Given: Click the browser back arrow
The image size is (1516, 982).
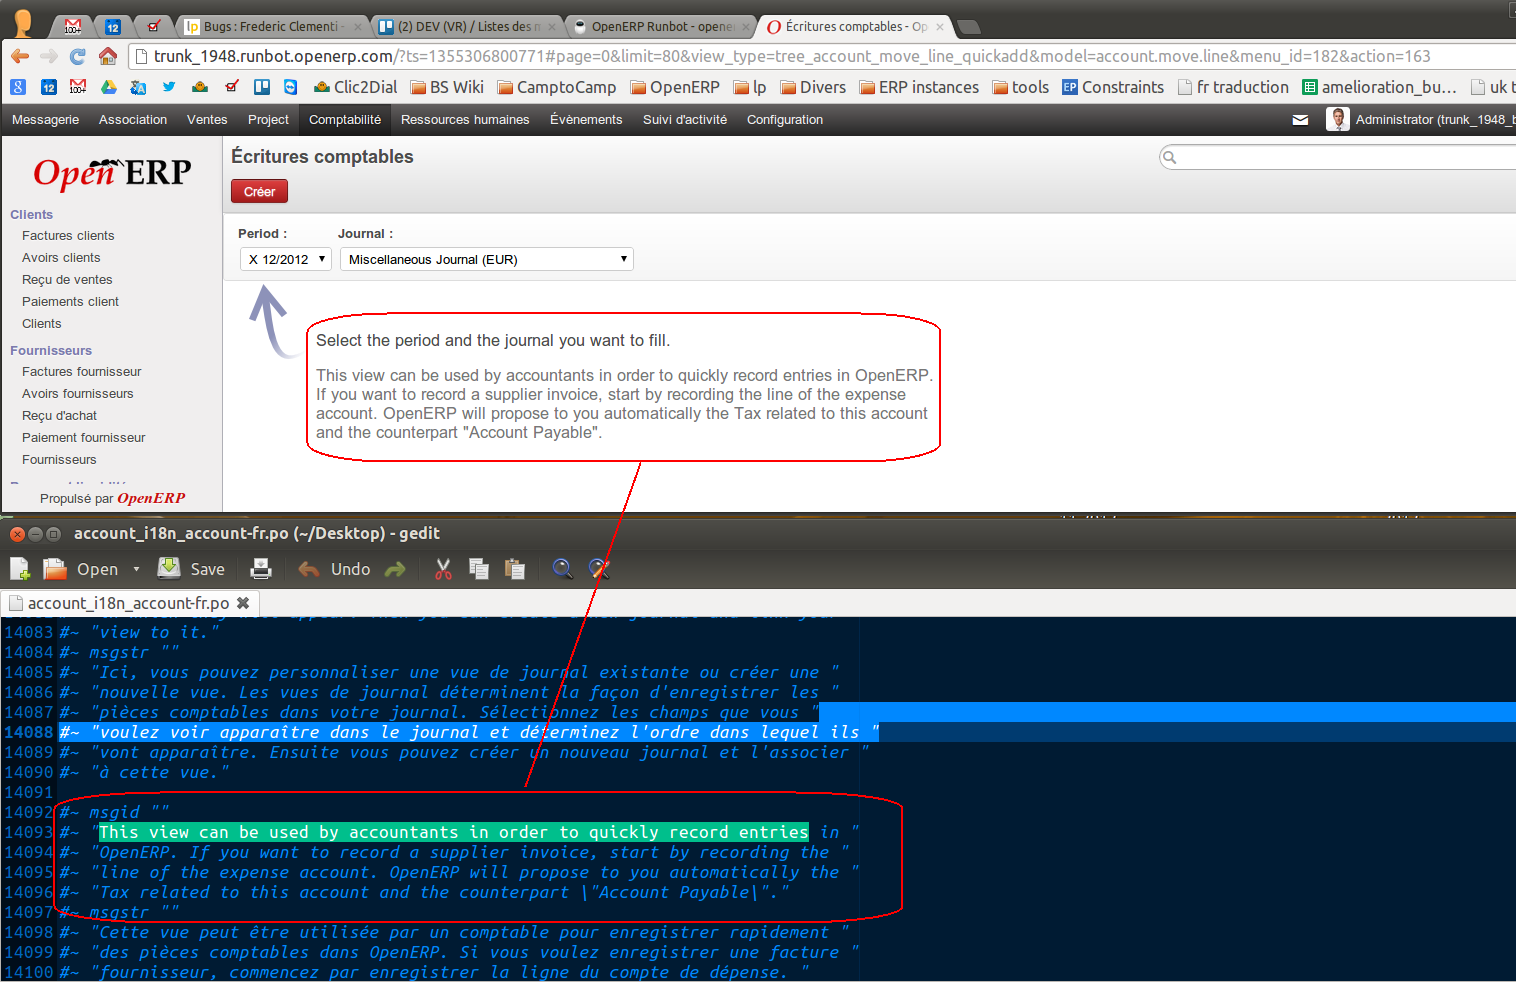Looking at the screenshot, I should 20,56.
